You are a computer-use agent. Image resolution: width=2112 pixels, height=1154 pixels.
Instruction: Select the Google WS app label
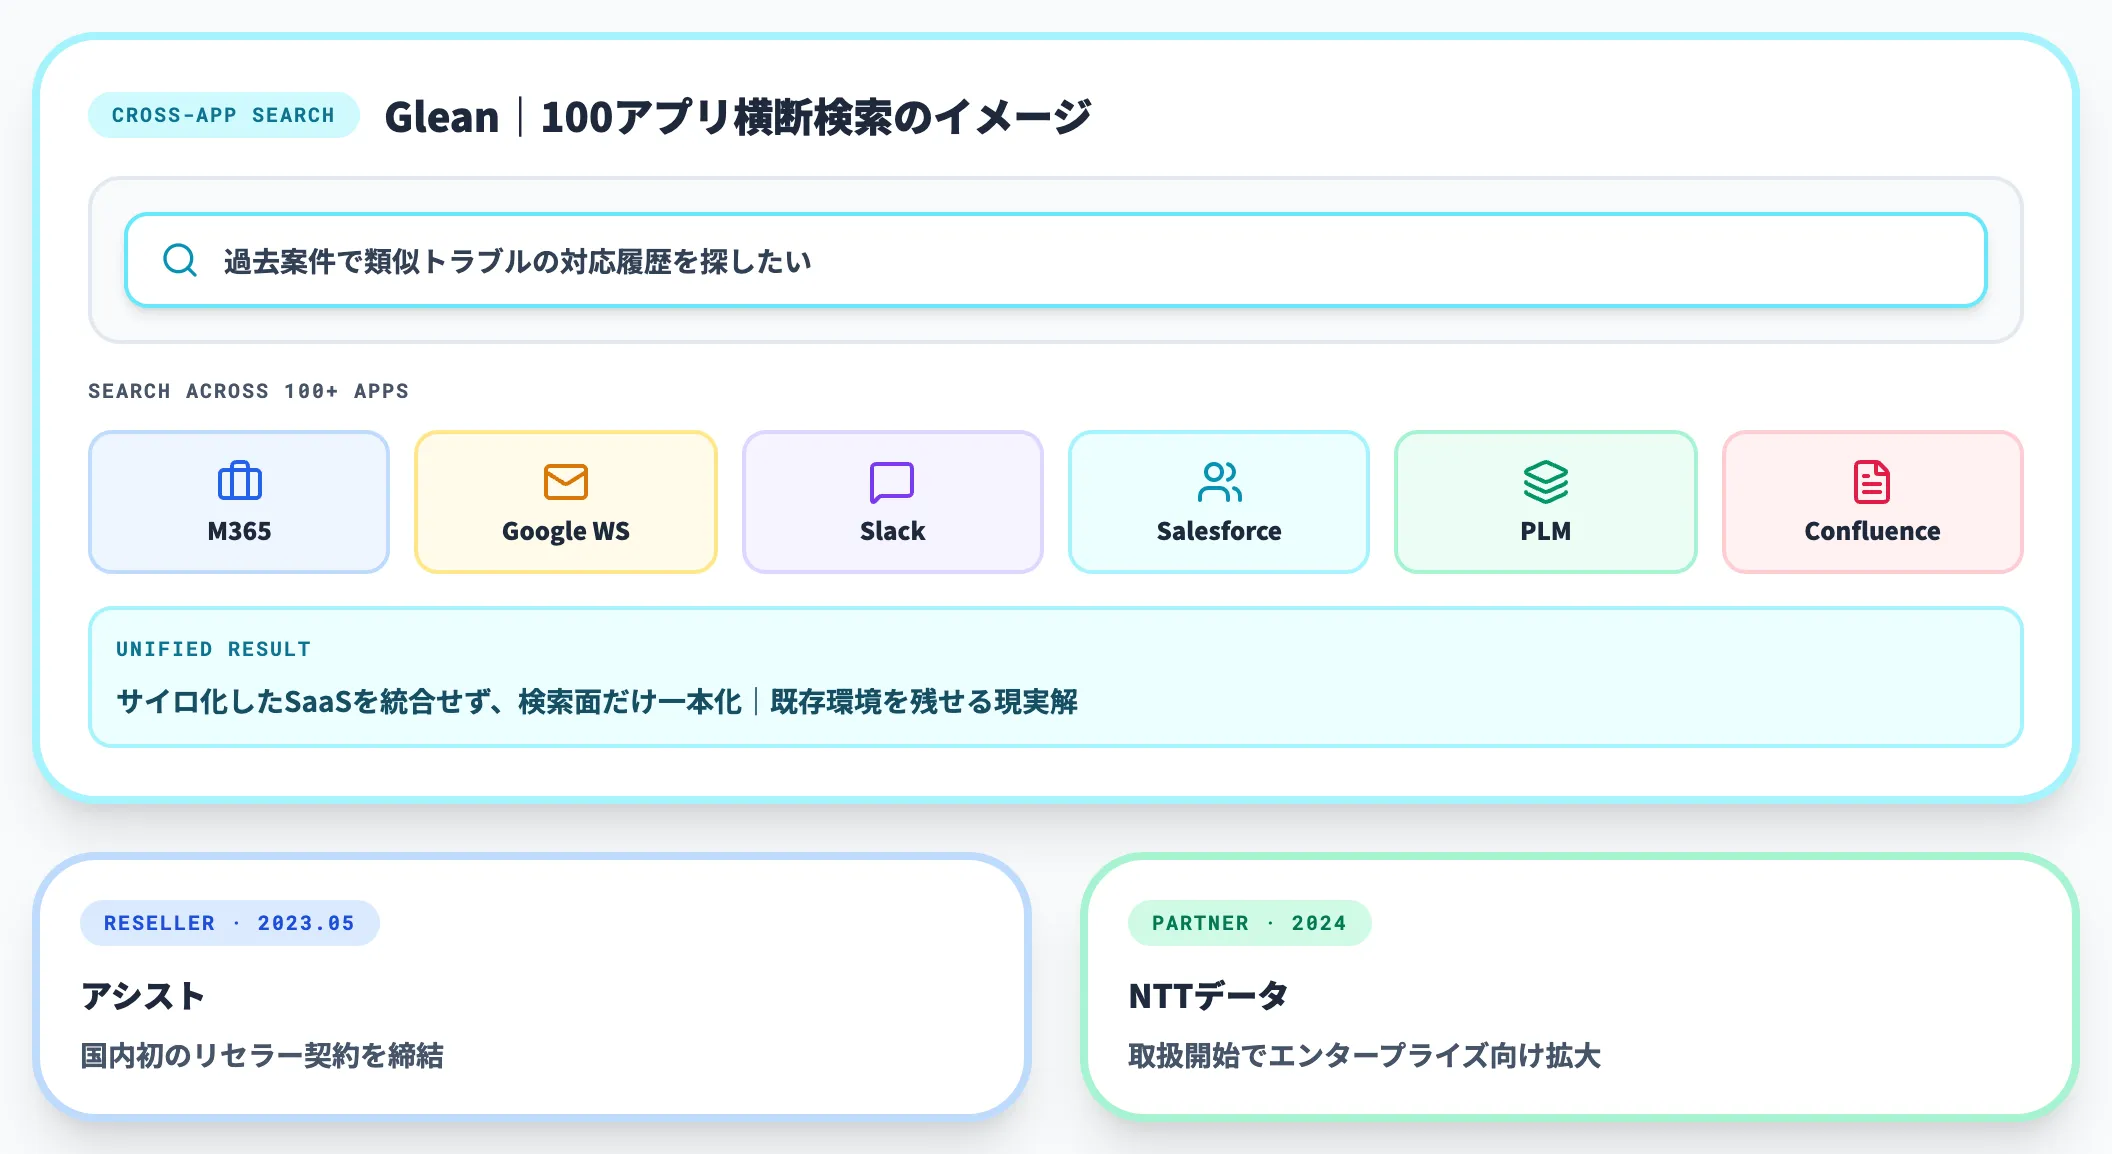pyautogui.click(x=566, y=531)
